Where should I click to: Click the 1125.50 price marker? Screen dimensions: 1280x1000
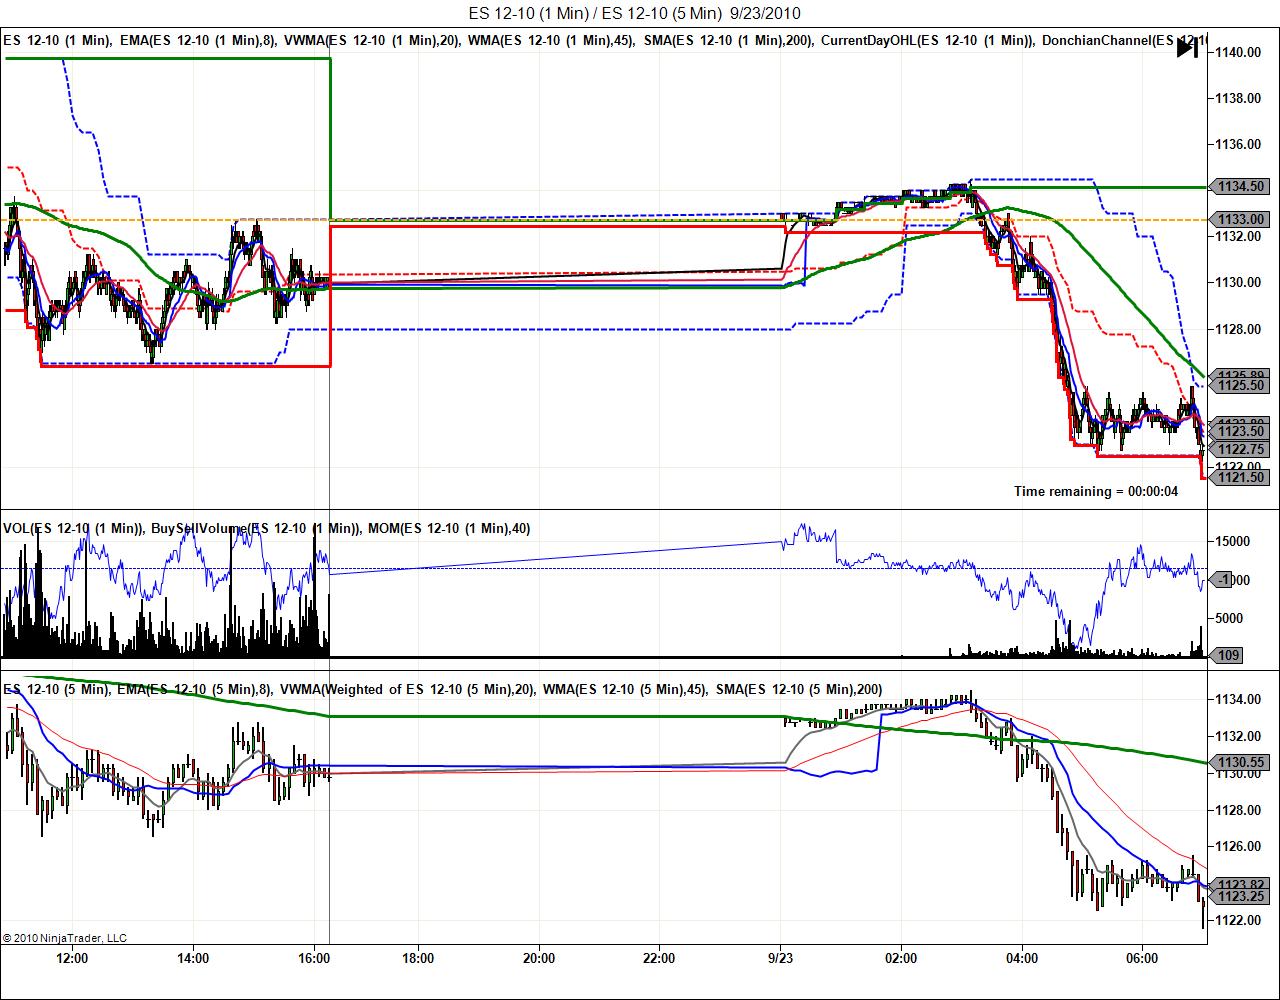point(1241,386)
